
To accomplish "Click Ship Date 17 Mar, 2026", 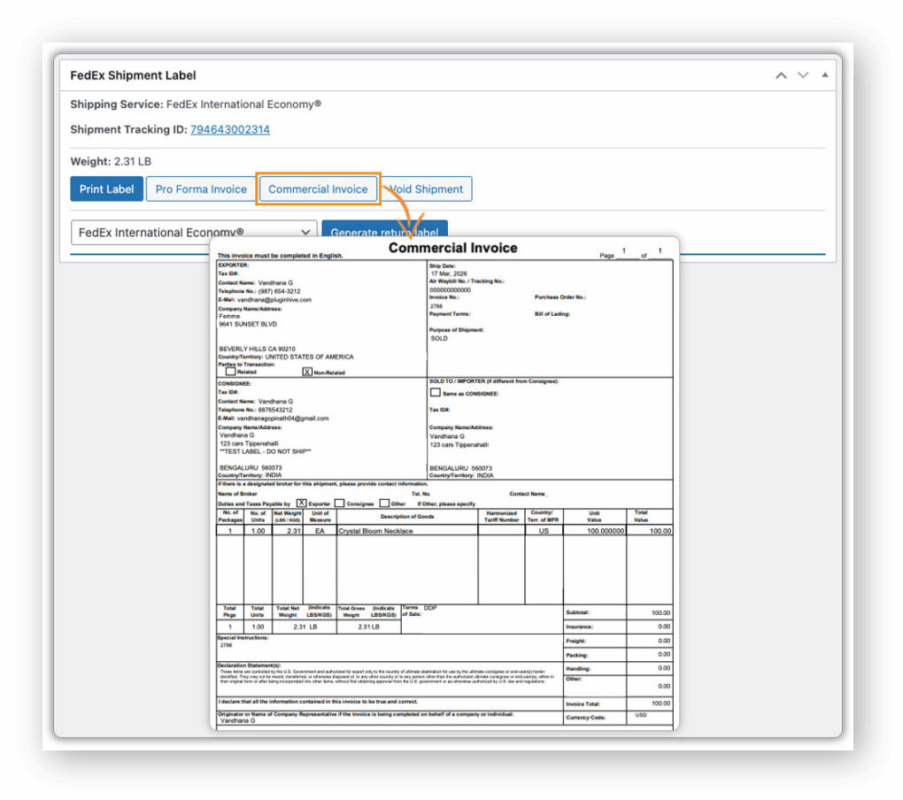I will [449, 274].
